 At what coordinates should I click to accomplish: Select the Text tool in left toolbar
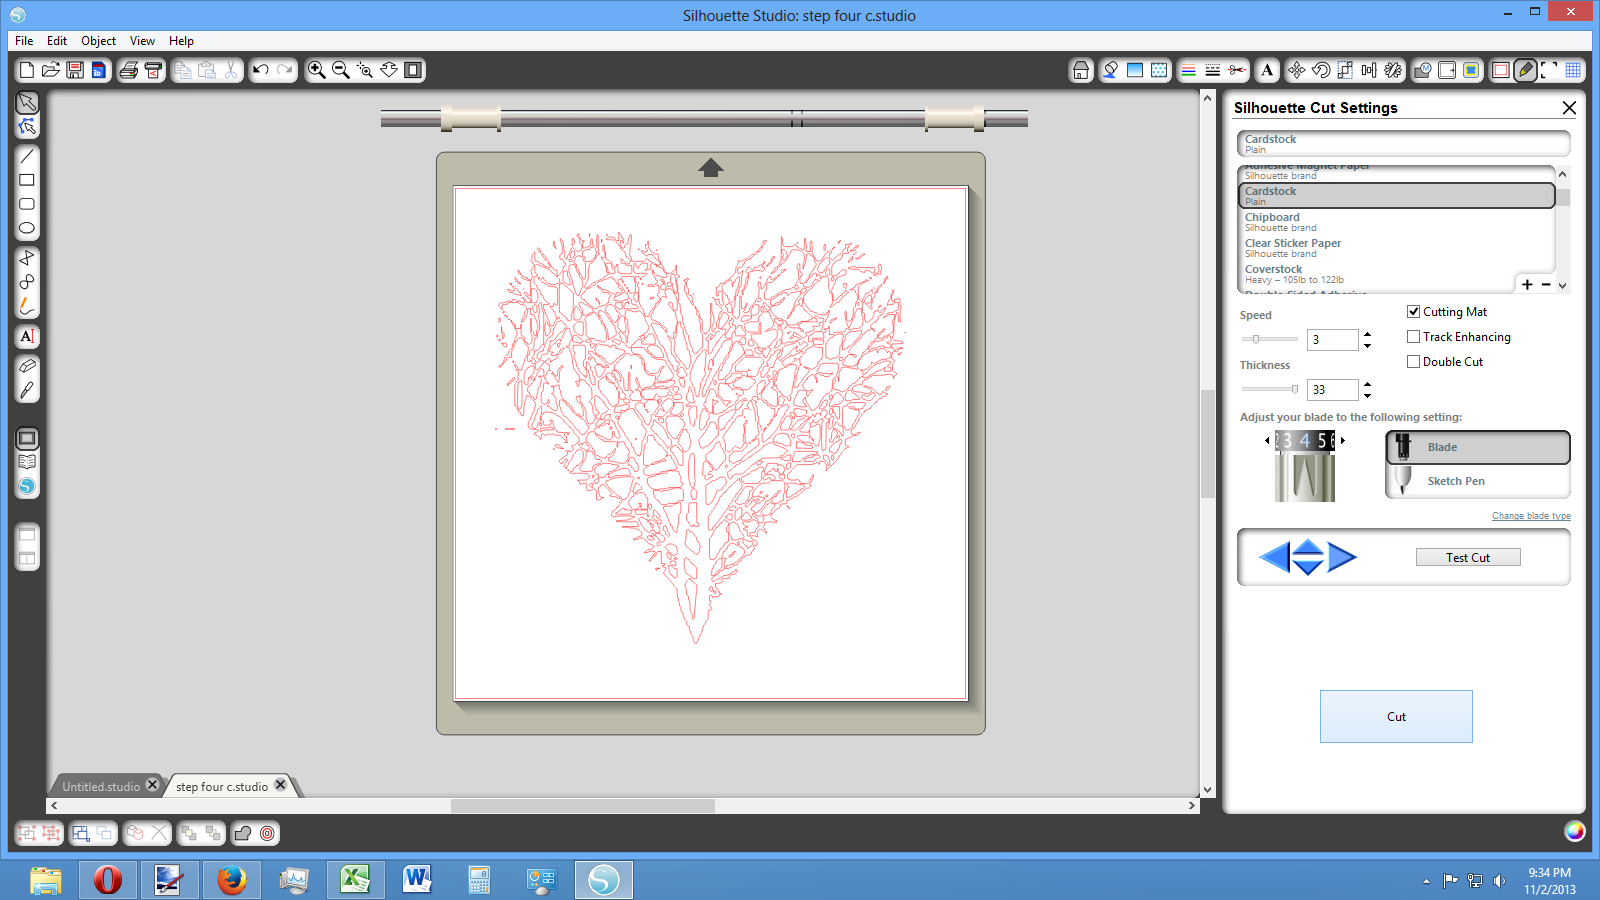(27, 337)
